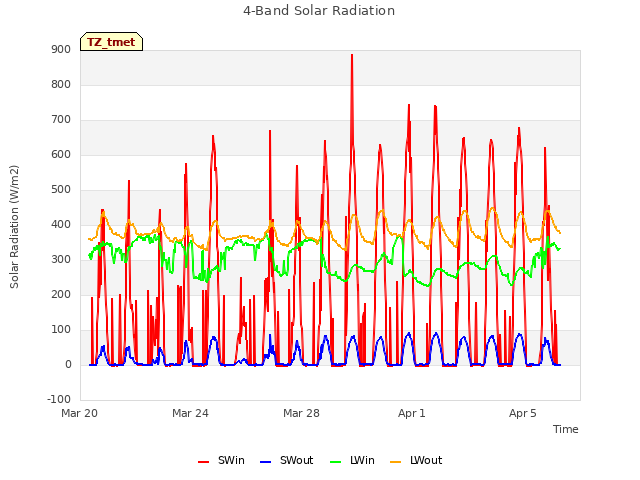Click the 400 y-axis tick label

[61, 224]
